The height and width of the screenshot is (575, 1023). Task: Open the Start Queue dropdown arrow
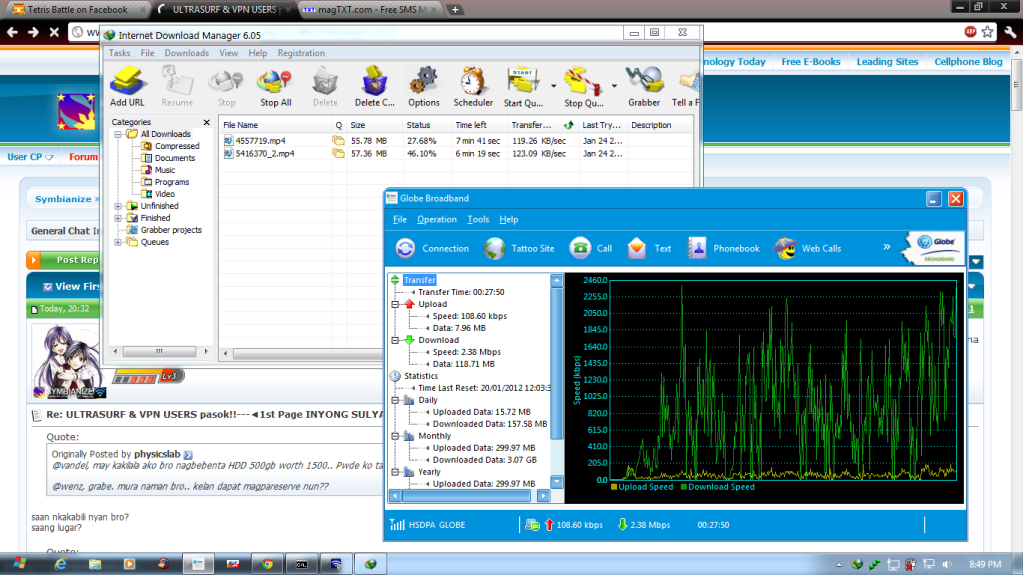pos(553,85)
